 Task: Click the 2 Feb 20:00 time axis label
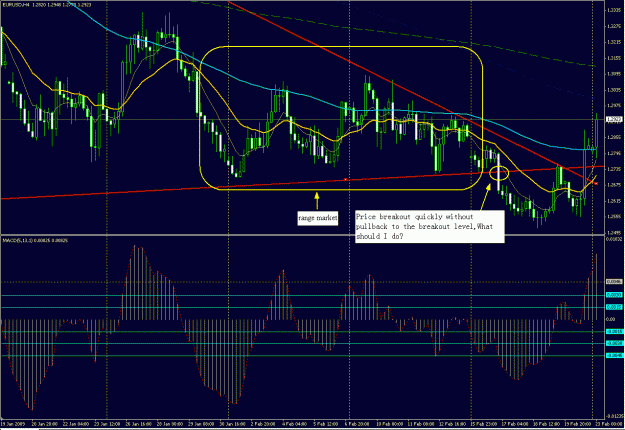click(x=263, y=424)
